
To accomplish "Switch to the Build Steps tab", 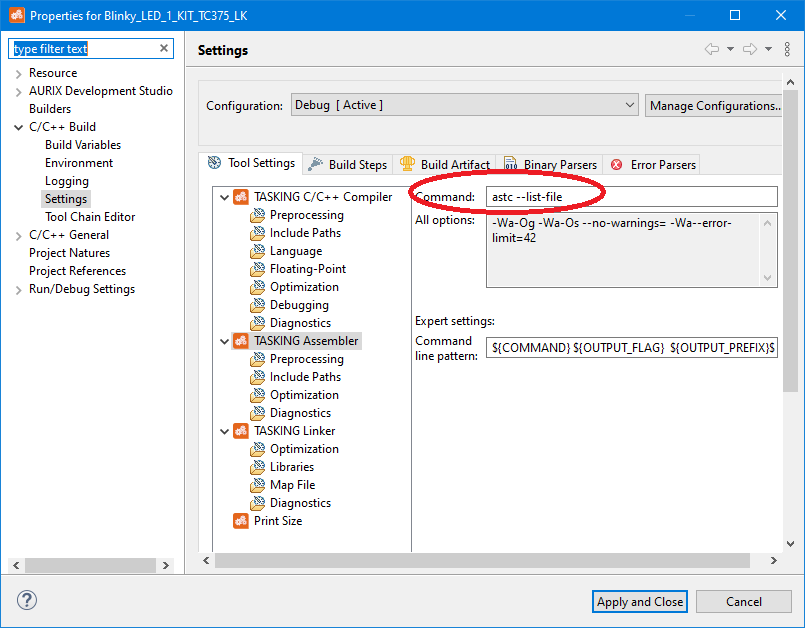I will (x=348, y=165).
